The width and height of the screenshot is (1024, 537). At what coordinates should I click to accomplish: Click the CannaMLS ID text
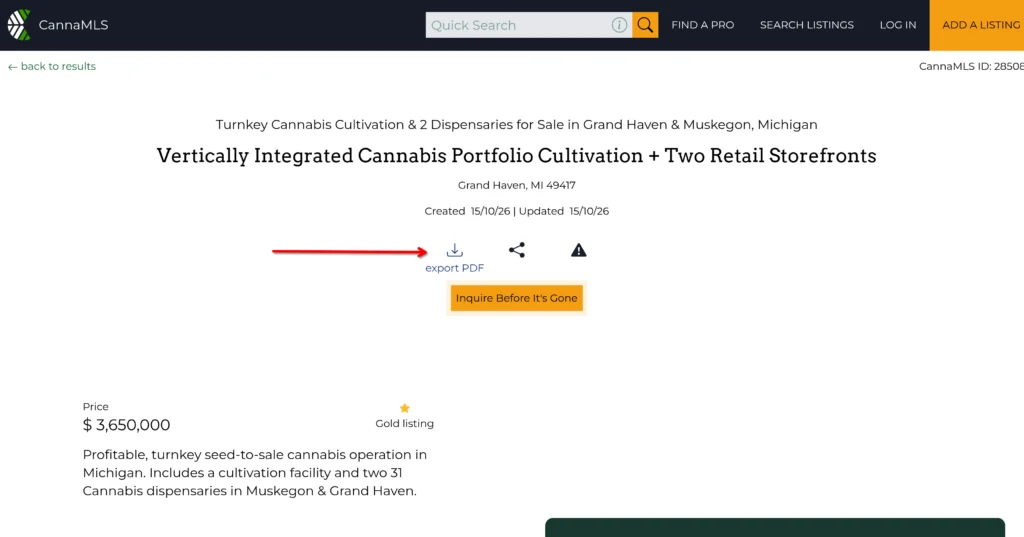click(971, 66)
